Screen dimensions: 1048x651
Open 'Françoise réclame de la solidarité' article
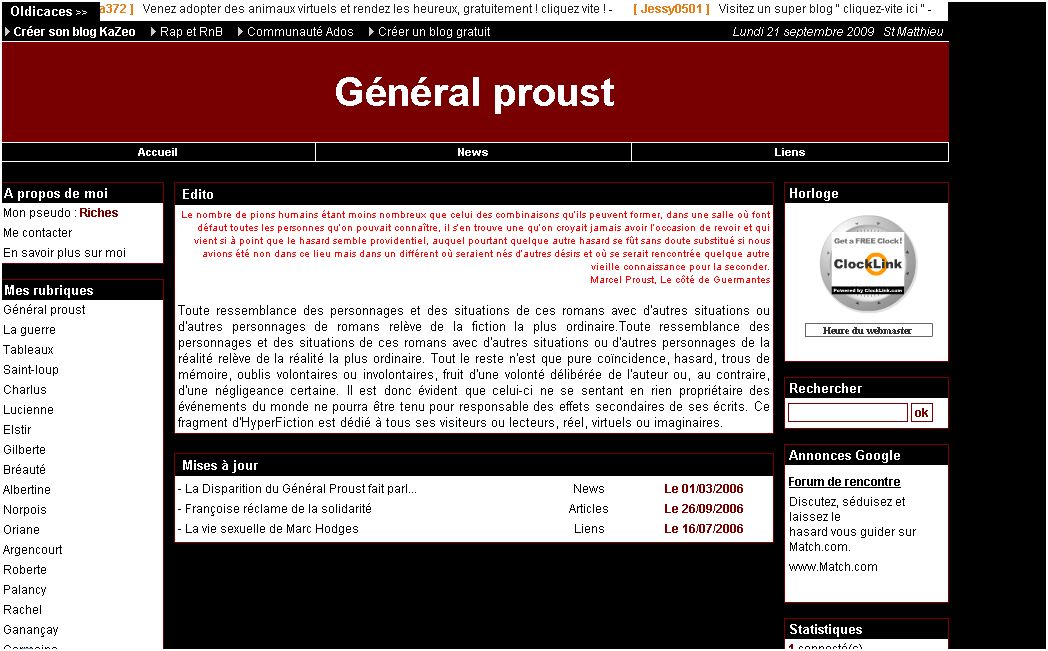pos(278,509)
